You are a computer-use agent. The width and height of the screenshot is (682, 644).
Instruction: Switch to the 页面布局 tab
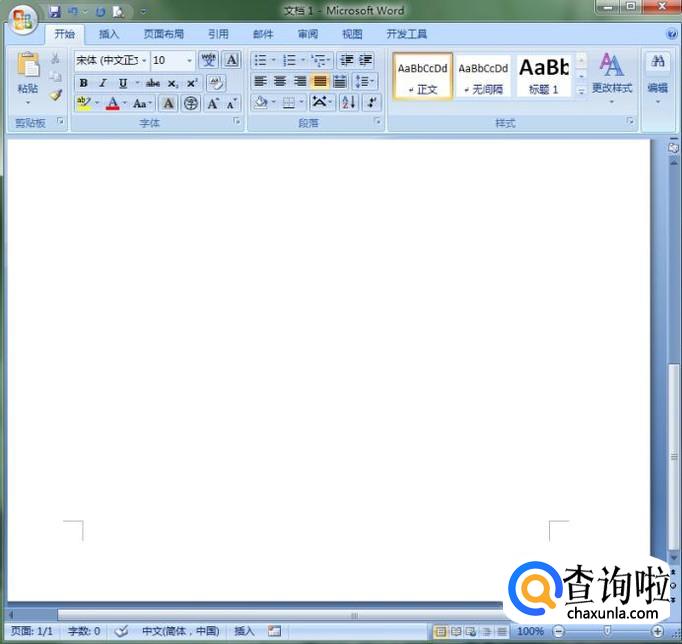tap(164, 34)
